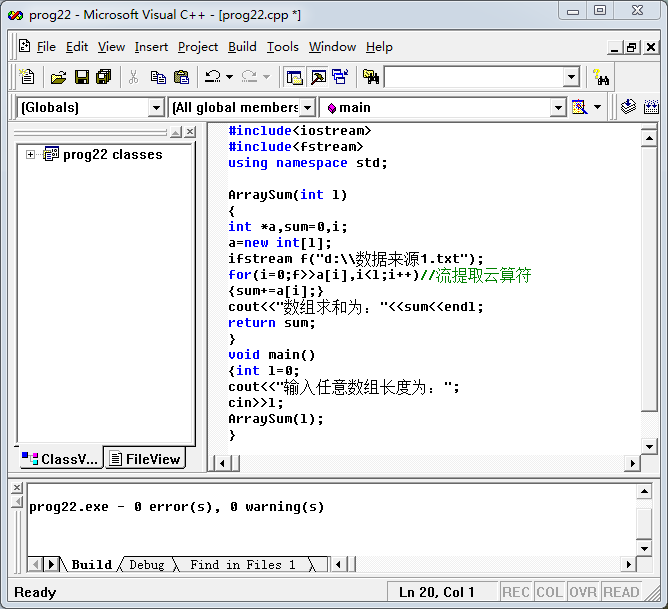The width and height of the screenshot is (668, 609).
Task: Open the Window menu
Action: pyautogui.click(x=332, y=47)
